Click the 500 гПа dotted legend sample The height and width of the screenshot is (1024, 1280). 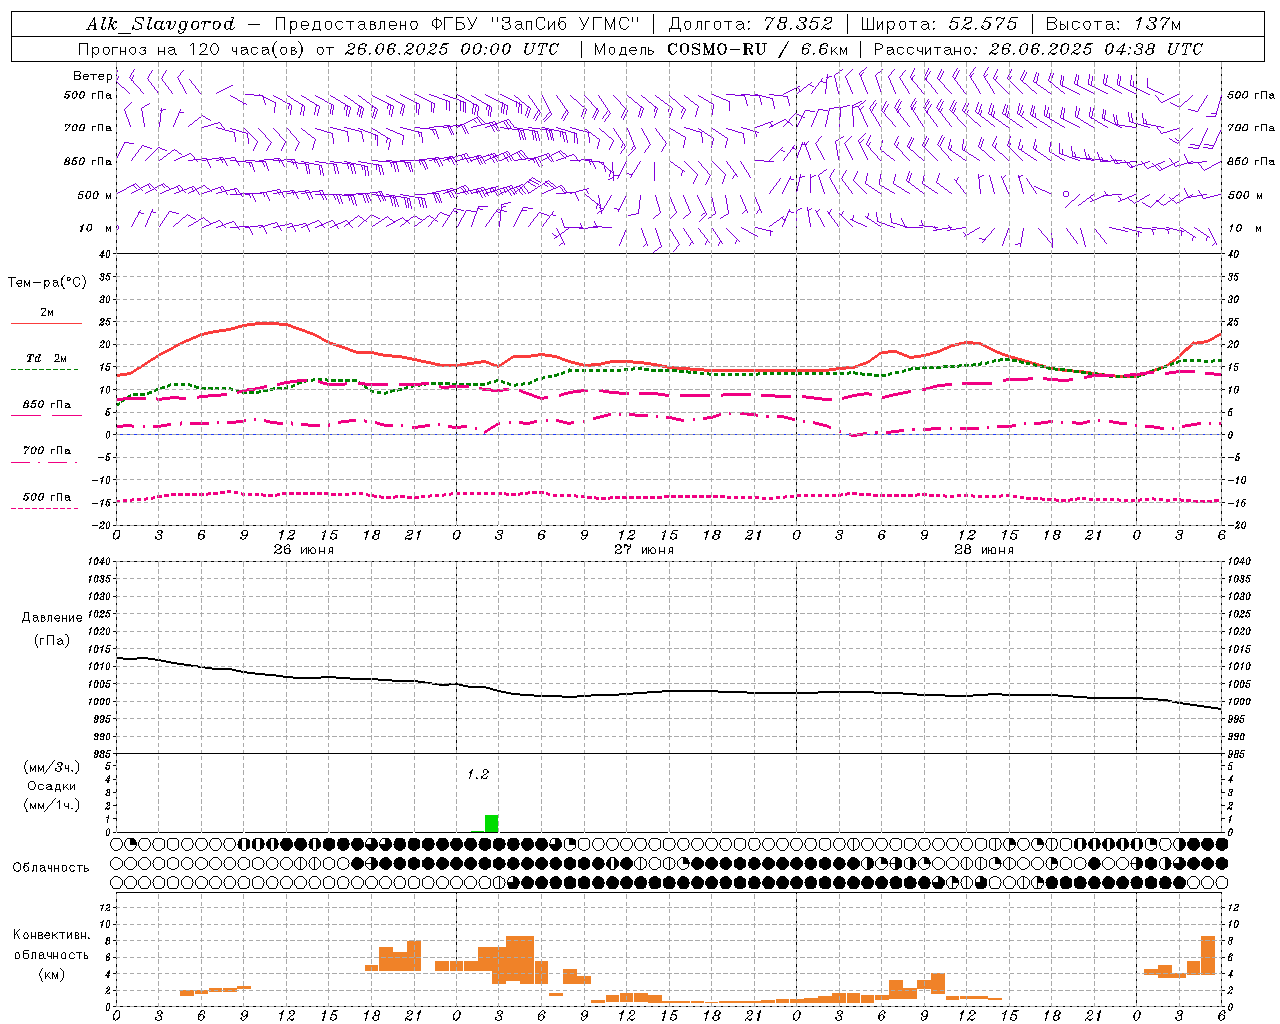[45, 508]
